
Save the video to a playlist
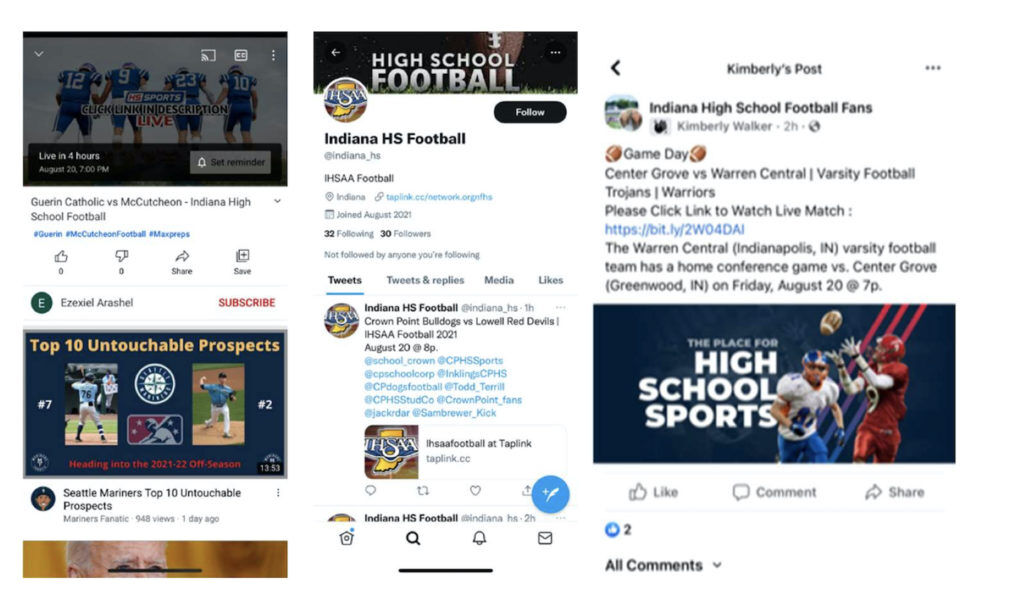(242, 261)
